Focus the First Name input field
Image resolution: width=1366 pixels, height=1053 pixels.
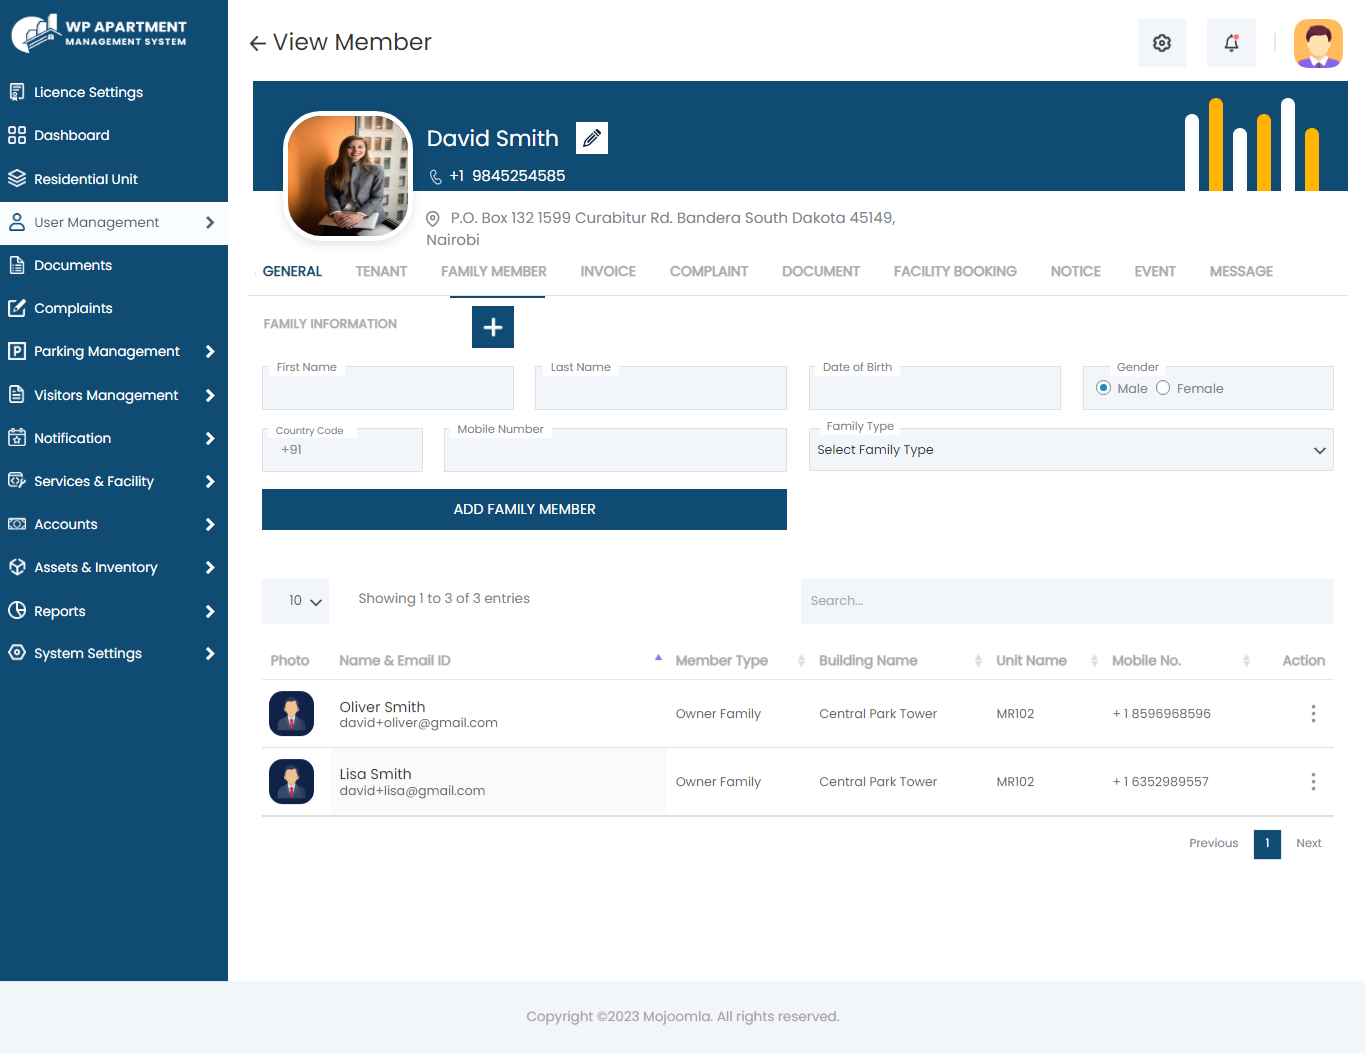[x=388, y=388]
